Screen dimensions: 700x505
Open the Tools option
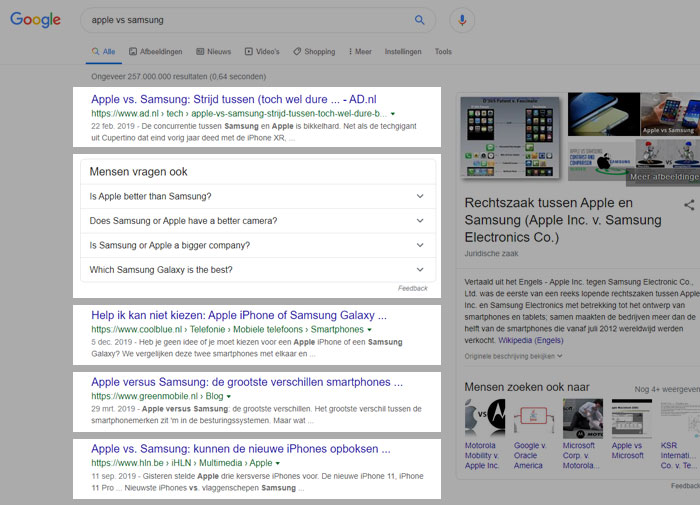click(443, 52)
